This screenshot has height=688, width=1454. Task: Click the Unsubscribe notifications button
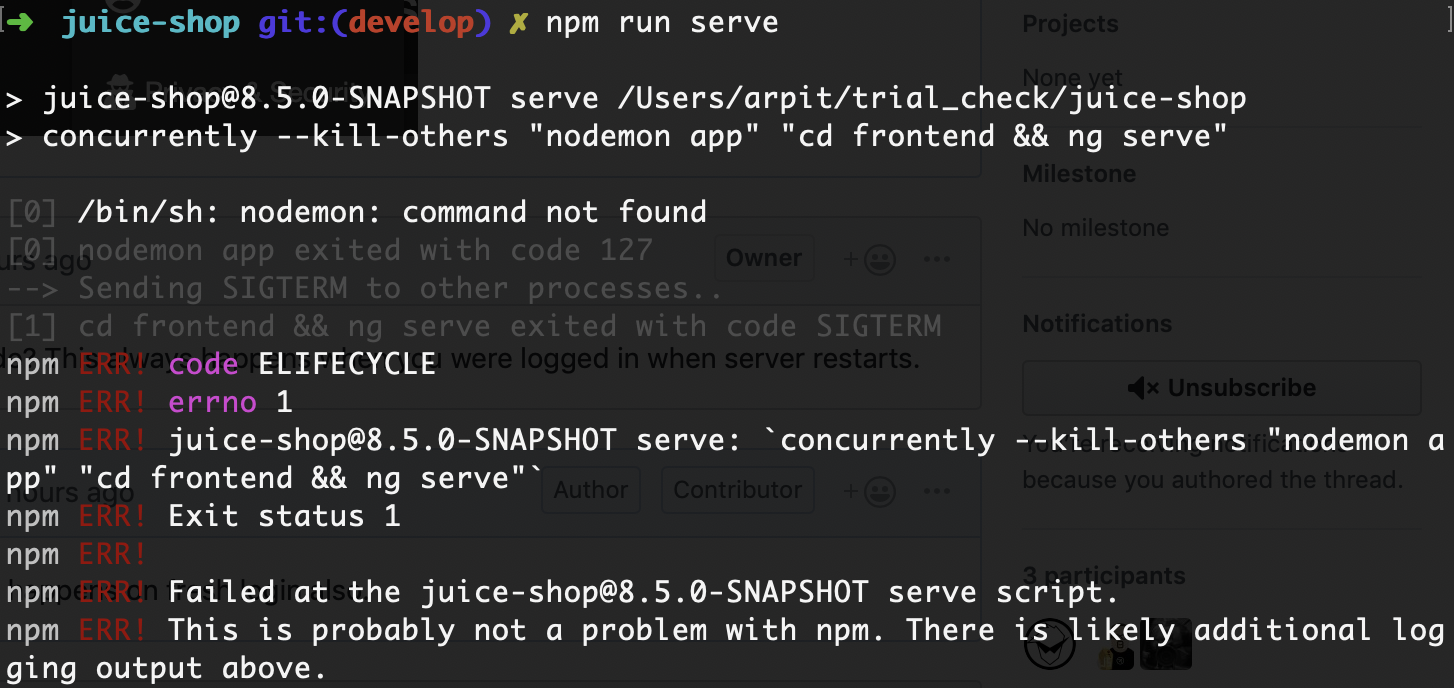click(1221, 388)
